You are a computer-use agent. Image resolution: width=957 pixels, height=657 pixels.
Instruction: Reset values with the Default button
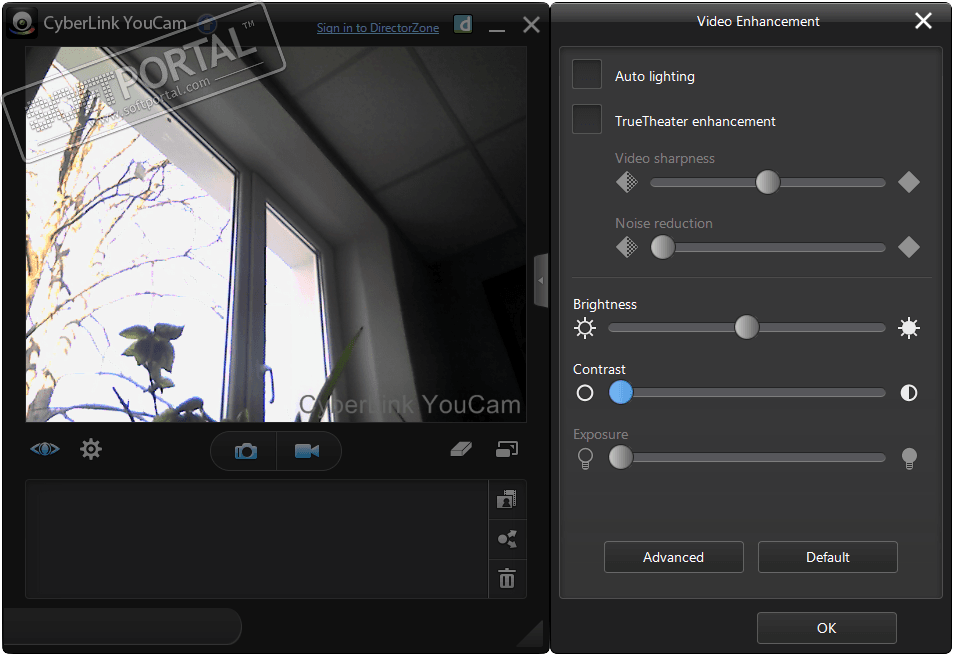coord(828,557)
